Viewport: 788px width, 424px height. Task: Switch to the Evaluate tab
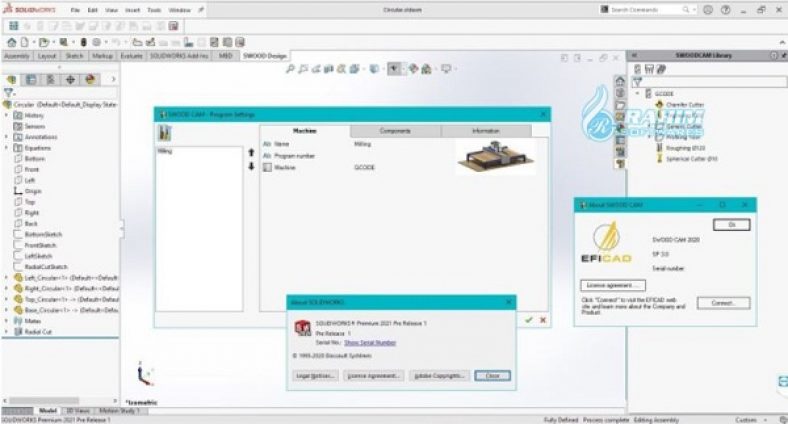tap(131, 56)
